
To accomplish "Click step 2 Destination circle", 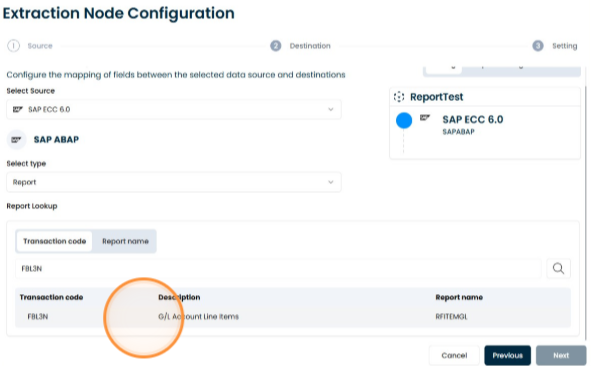I will pyautogui.click(x=276, y=46).
